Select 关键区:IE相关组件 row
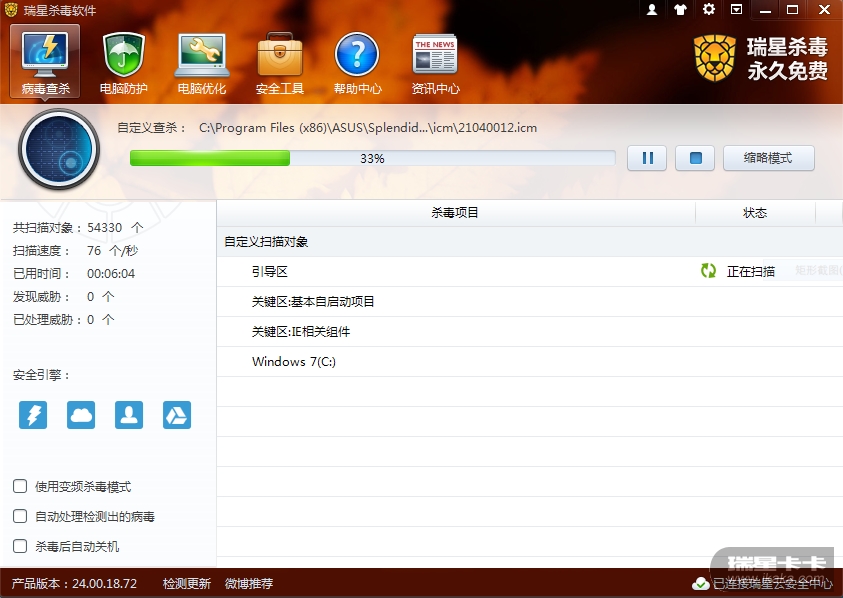Image resolution: width=843 pixels, height=598 pixels. click(x=530, y=332)
